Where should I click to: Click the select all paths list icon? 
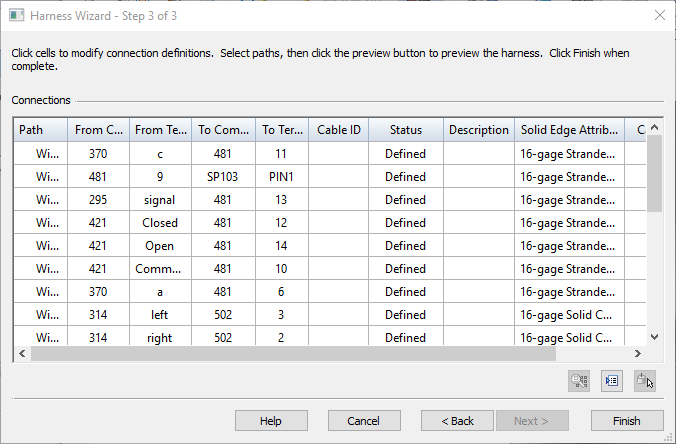612,380
